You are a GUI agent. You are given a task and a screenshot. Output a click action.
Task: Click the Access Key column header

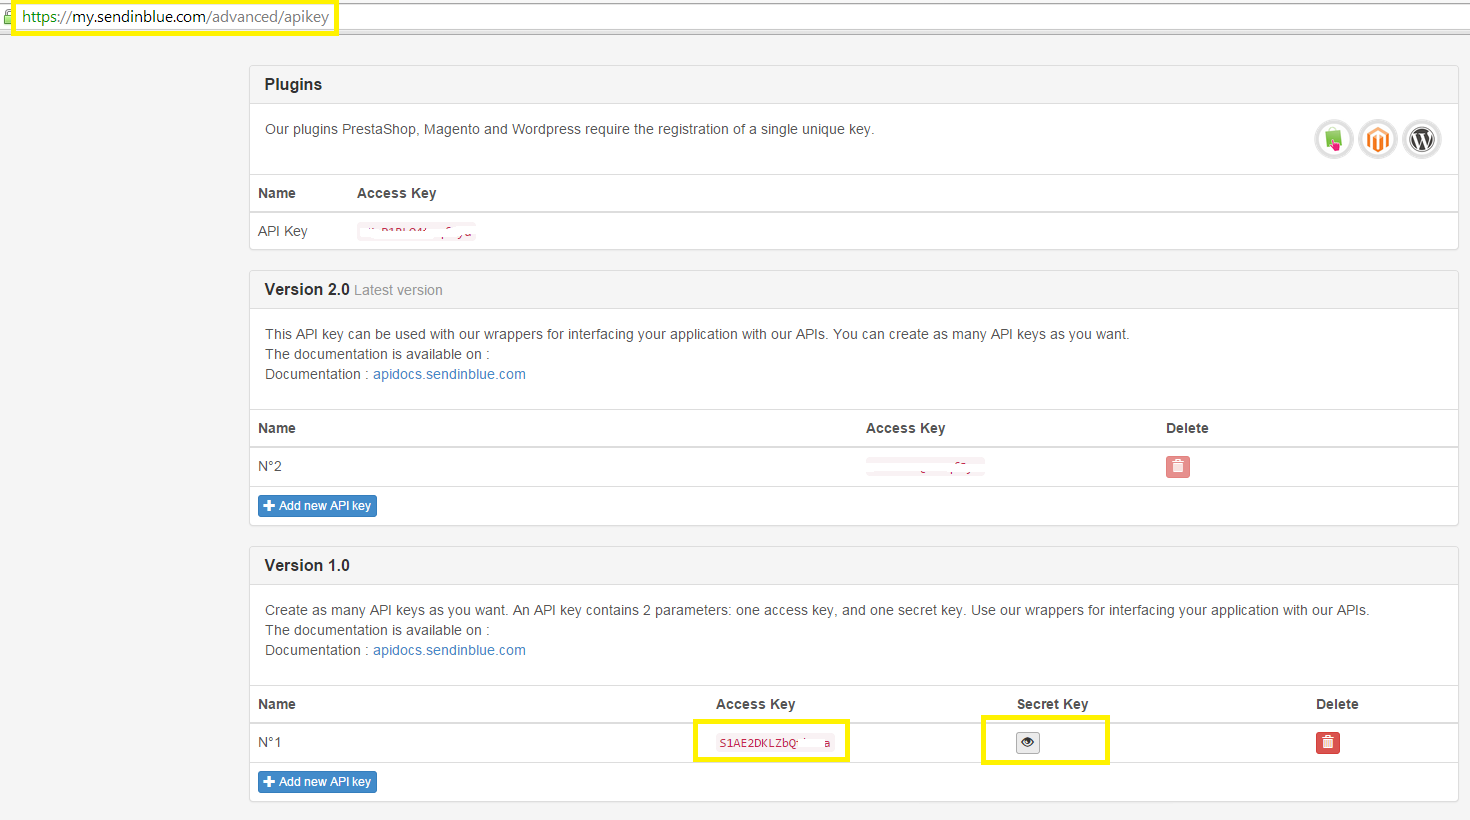click(906, 427)
